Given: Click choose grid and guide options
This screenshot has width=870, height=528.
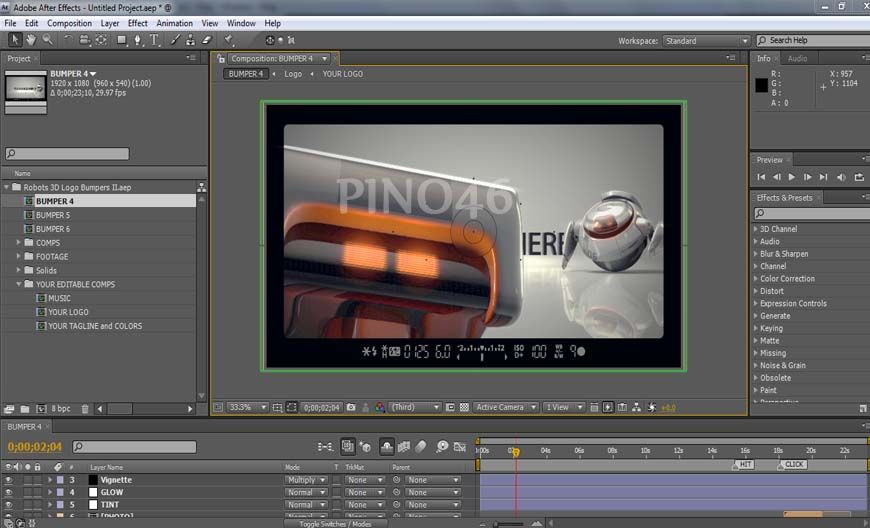Looking at the screenshot, I should (x=277, y=408).
